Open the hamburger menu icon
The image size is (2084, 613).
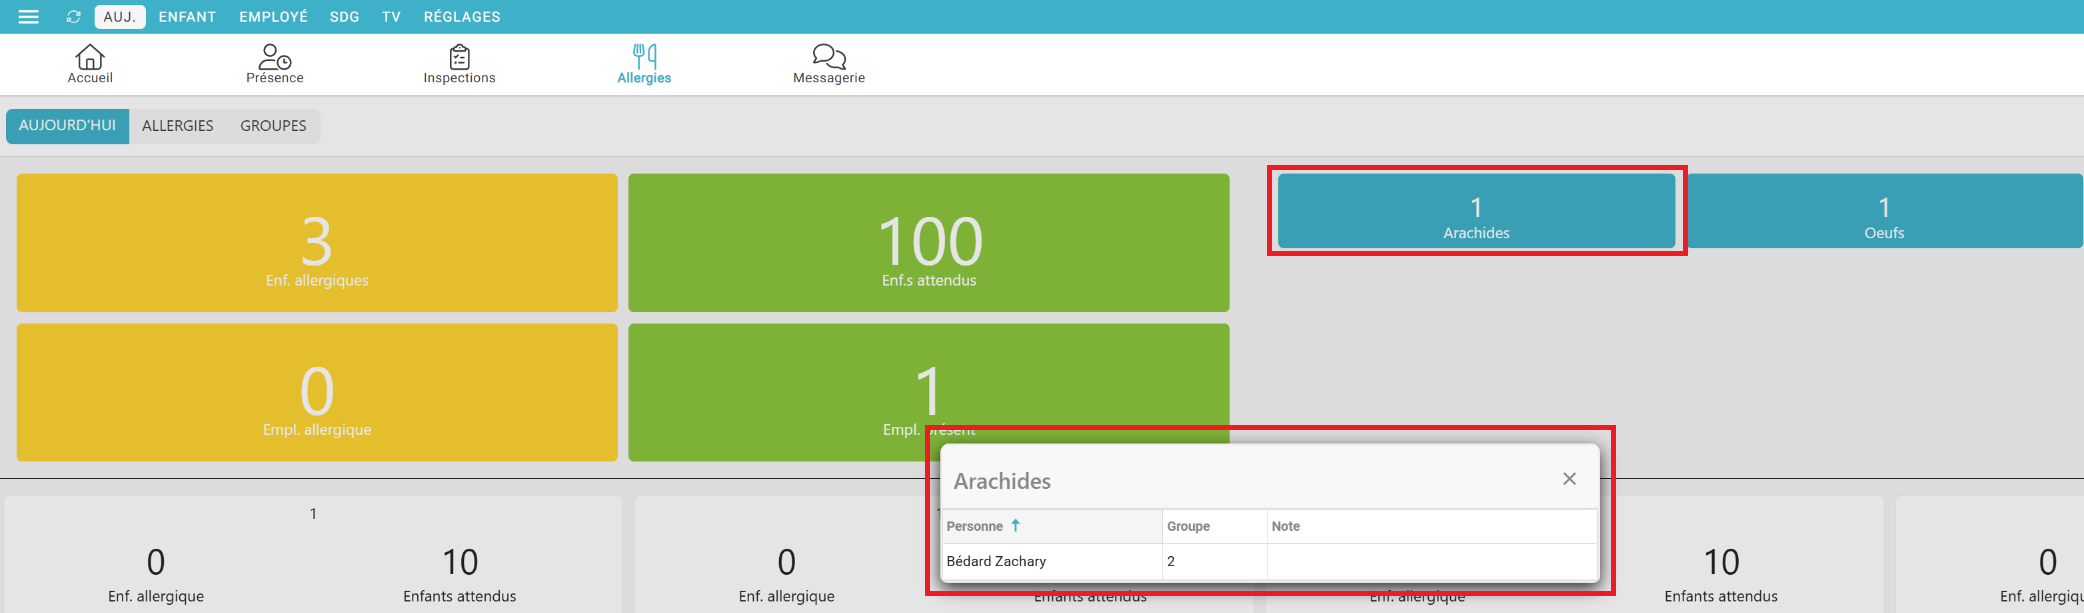tap(28, 17)
